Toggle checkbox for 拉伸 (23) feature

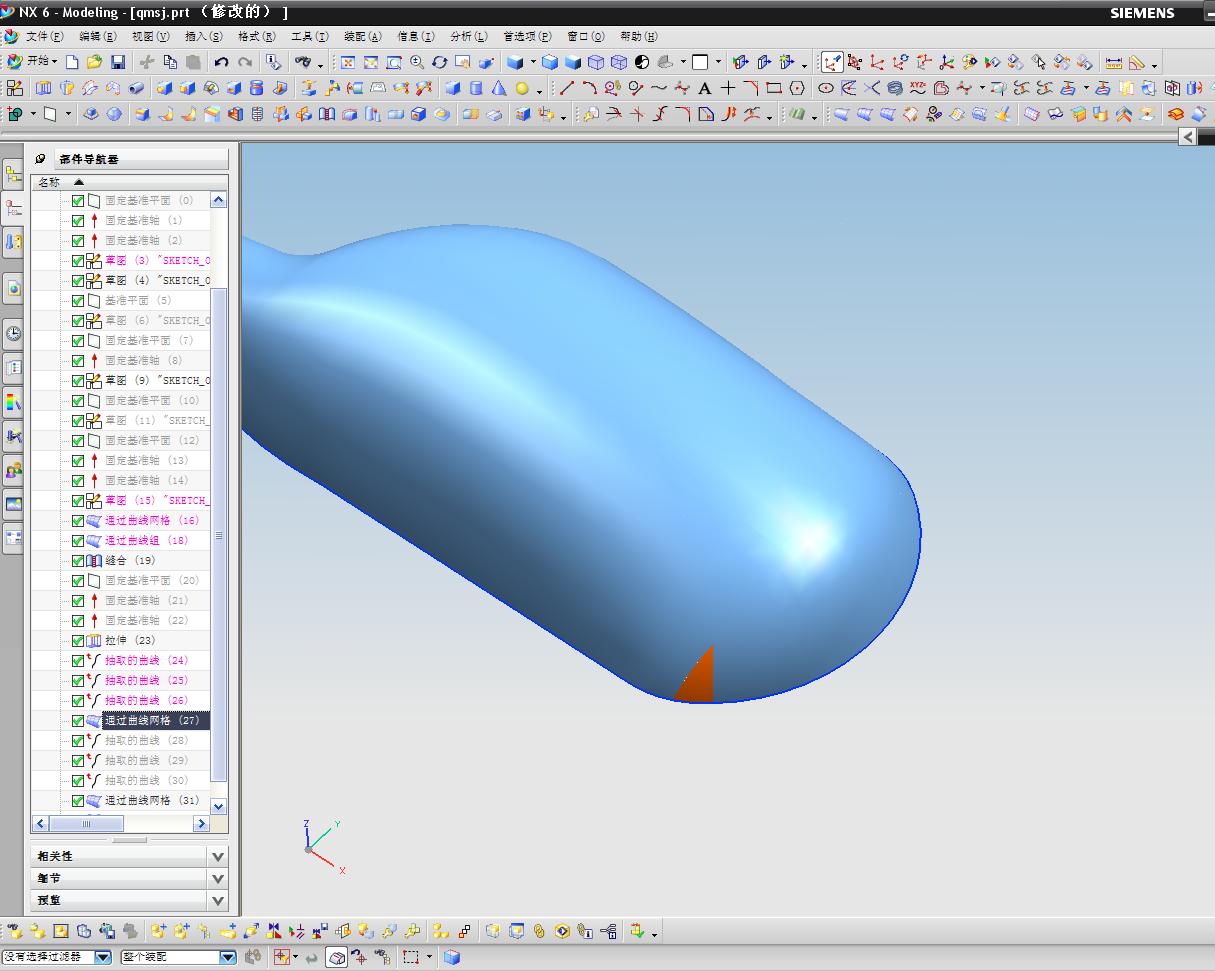(78, 640)
